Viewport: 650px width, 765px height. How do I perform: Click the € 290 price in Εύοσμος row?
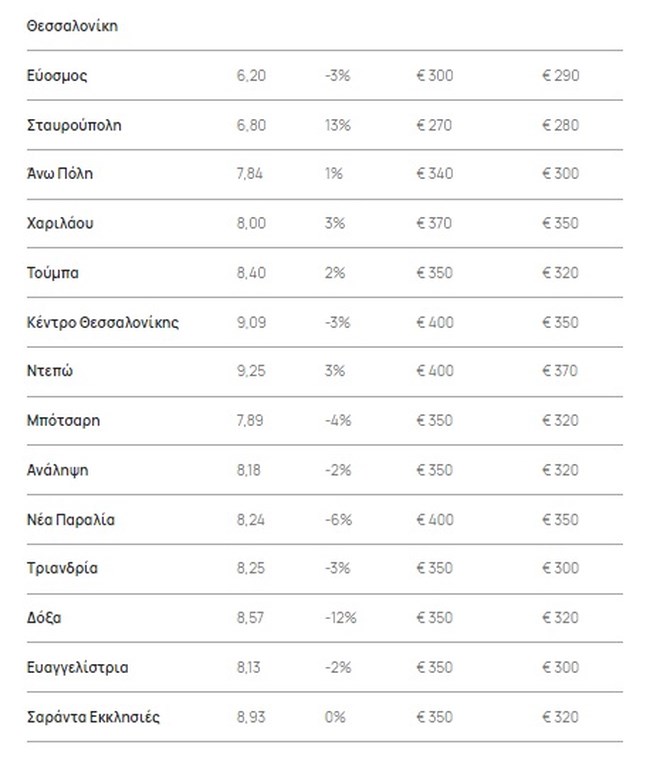coord(560,75)
